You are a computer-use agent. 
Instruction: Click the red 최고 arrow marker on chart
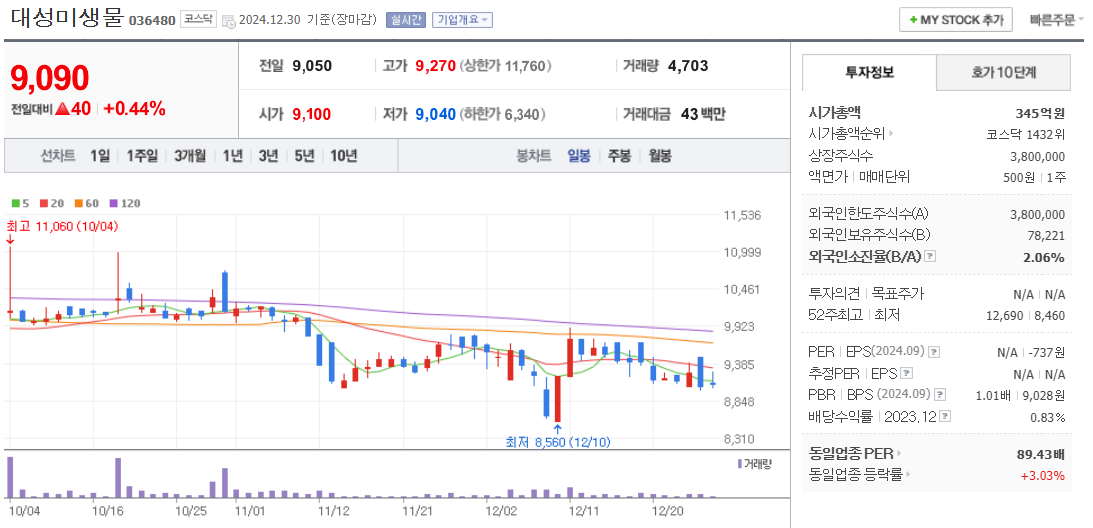pyautogui.click(x=10, y=239)
